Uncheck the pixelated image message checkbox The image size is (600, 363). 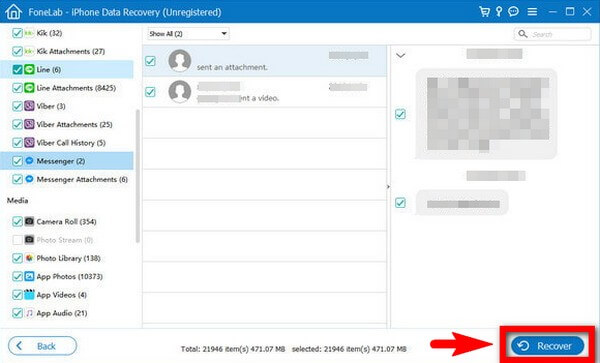[x=400, y=114]
